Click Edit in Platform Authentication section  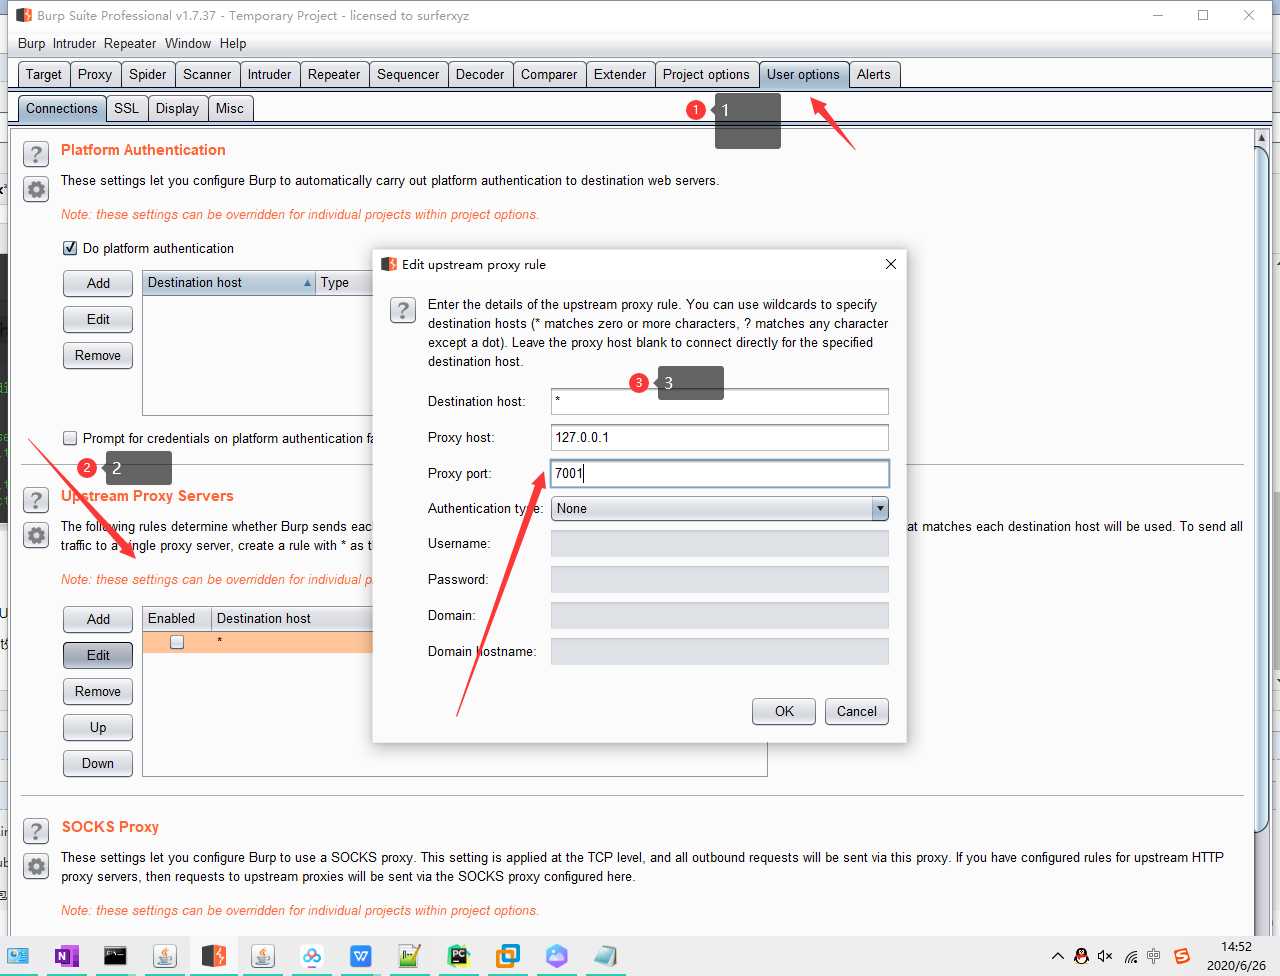point(98,319)
